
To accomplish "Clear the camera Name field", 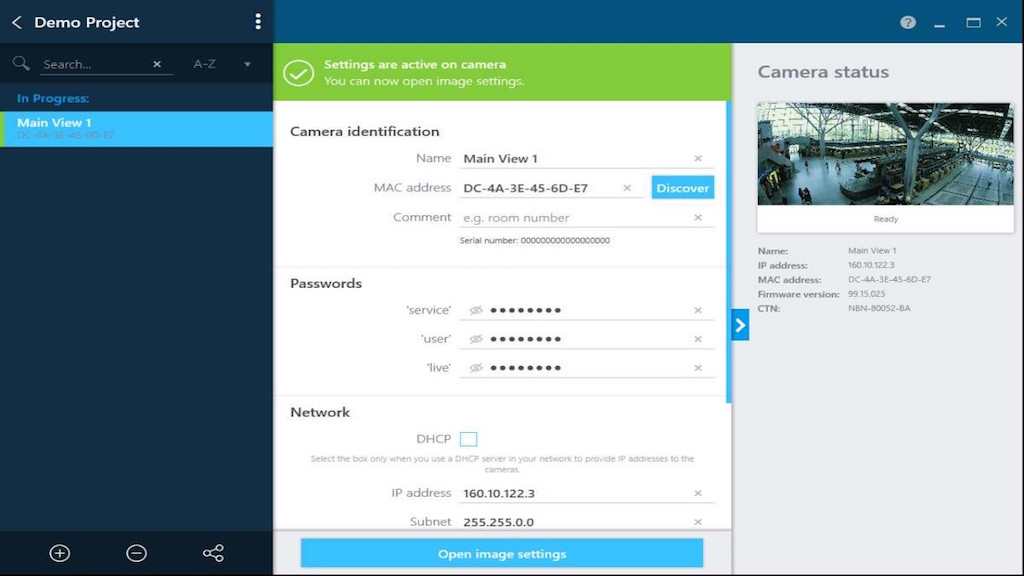I will 698,158.
